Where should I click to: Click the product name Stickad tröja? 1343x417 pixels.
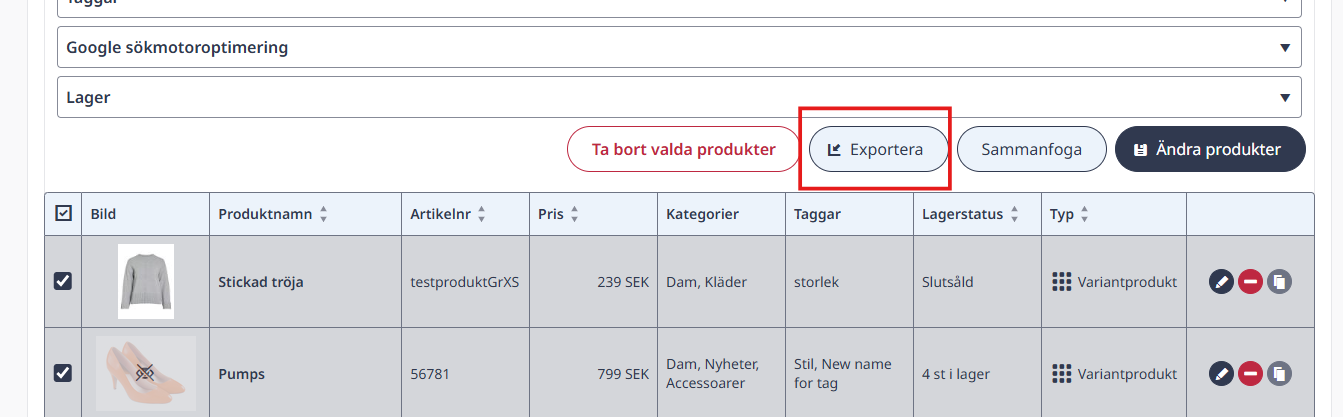coord(261,282)
